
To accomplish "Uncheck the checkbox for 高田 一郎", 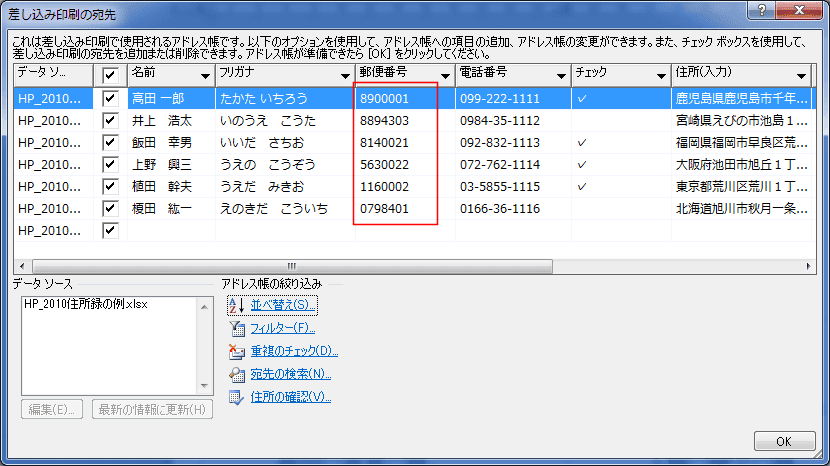I will [110, 98].
